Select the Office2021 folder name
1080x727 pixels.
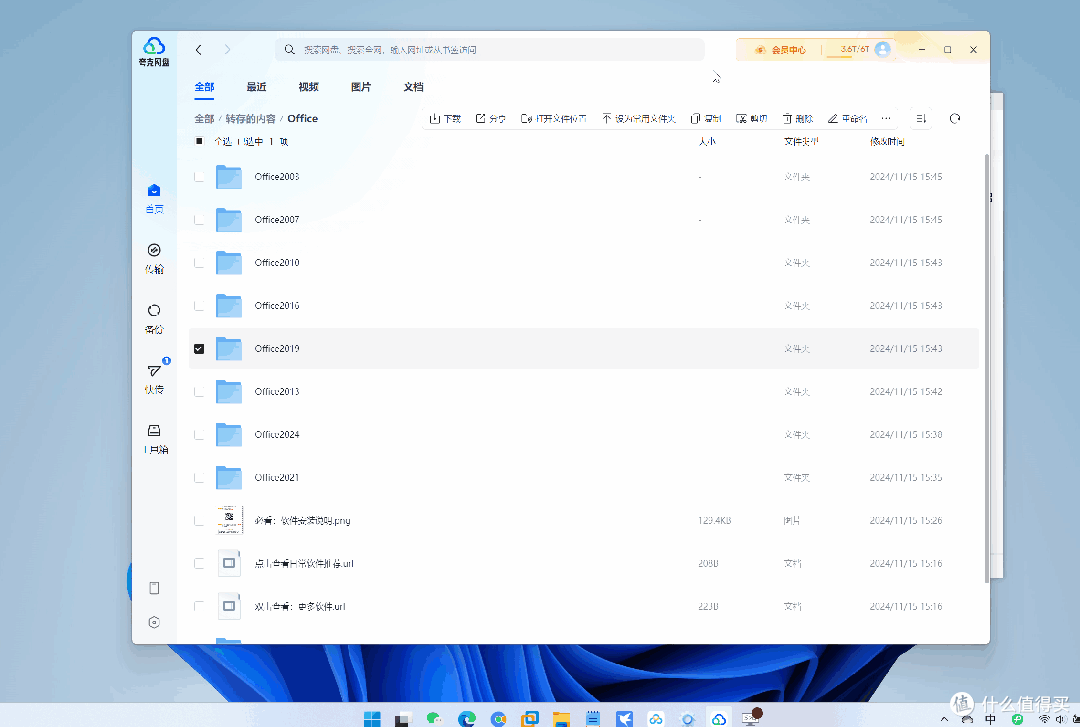(277, 478)
